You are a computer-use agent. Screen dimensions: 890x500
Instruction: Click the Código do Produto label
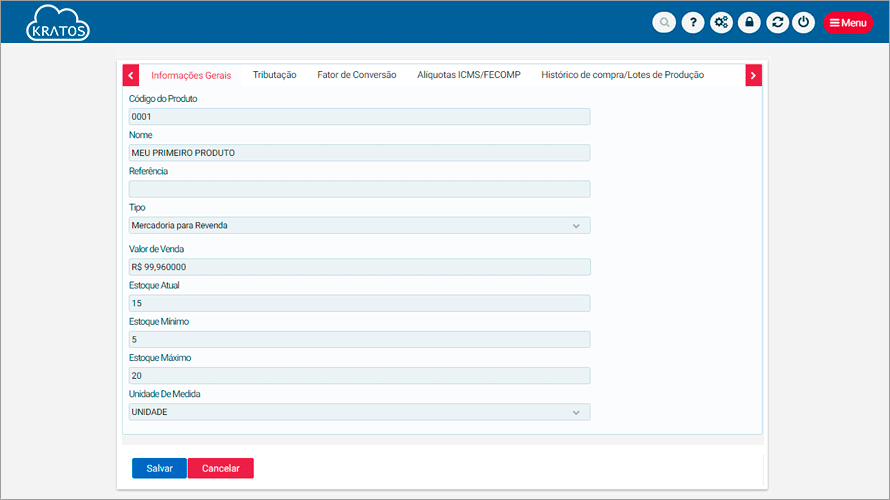pos(163,99)
